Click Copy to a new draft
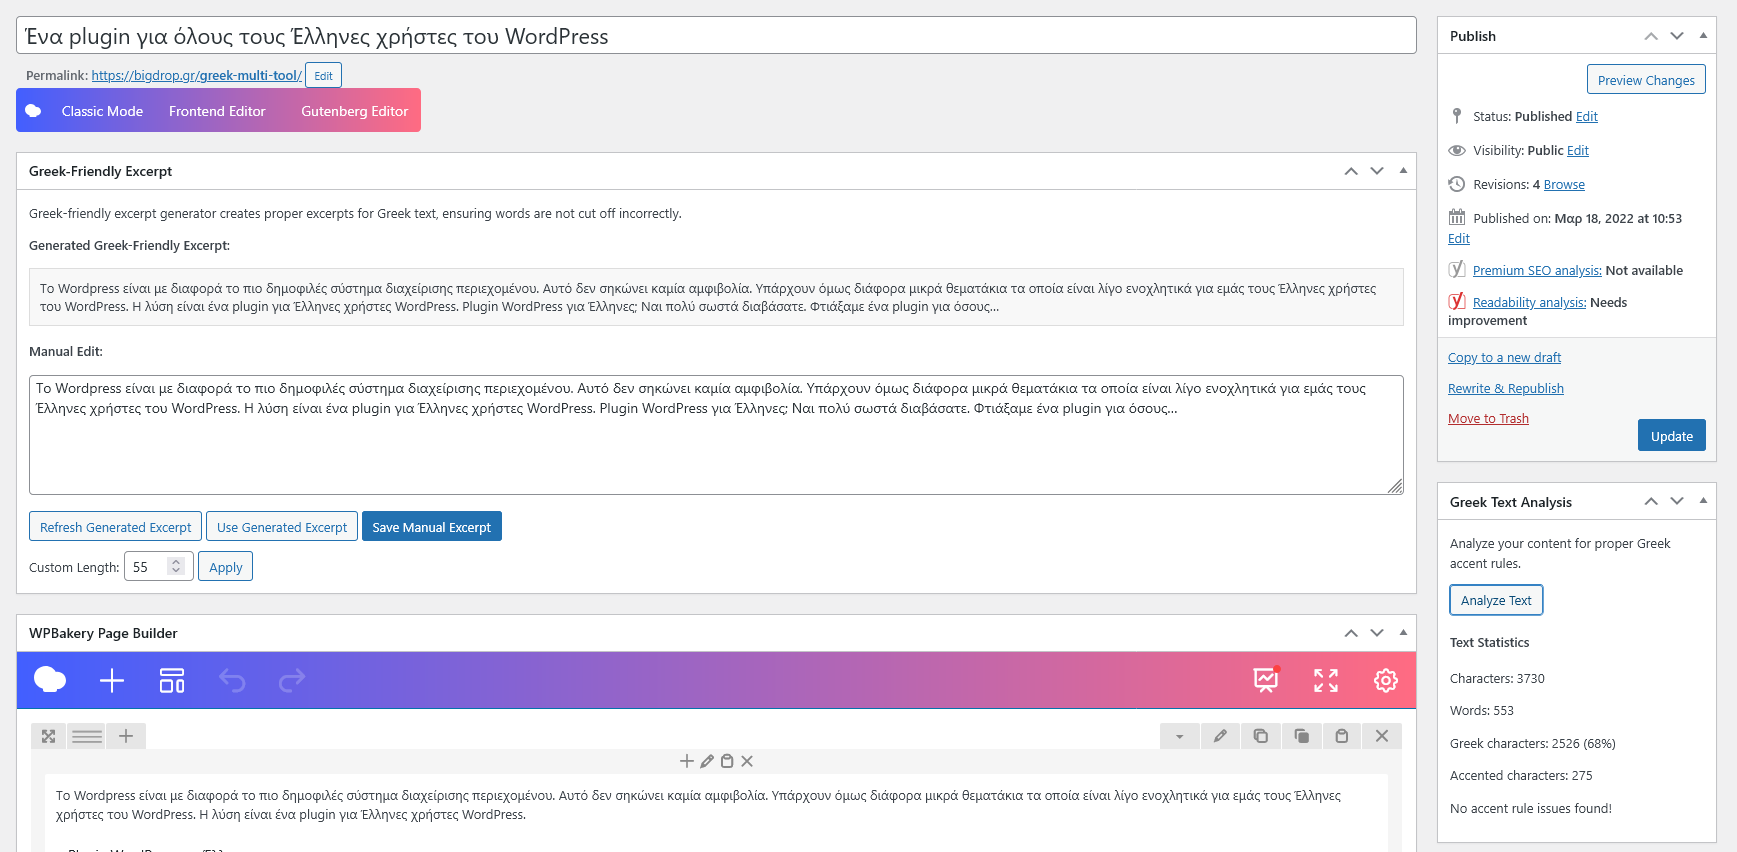1737x852 pixels. pos(1504,357)
